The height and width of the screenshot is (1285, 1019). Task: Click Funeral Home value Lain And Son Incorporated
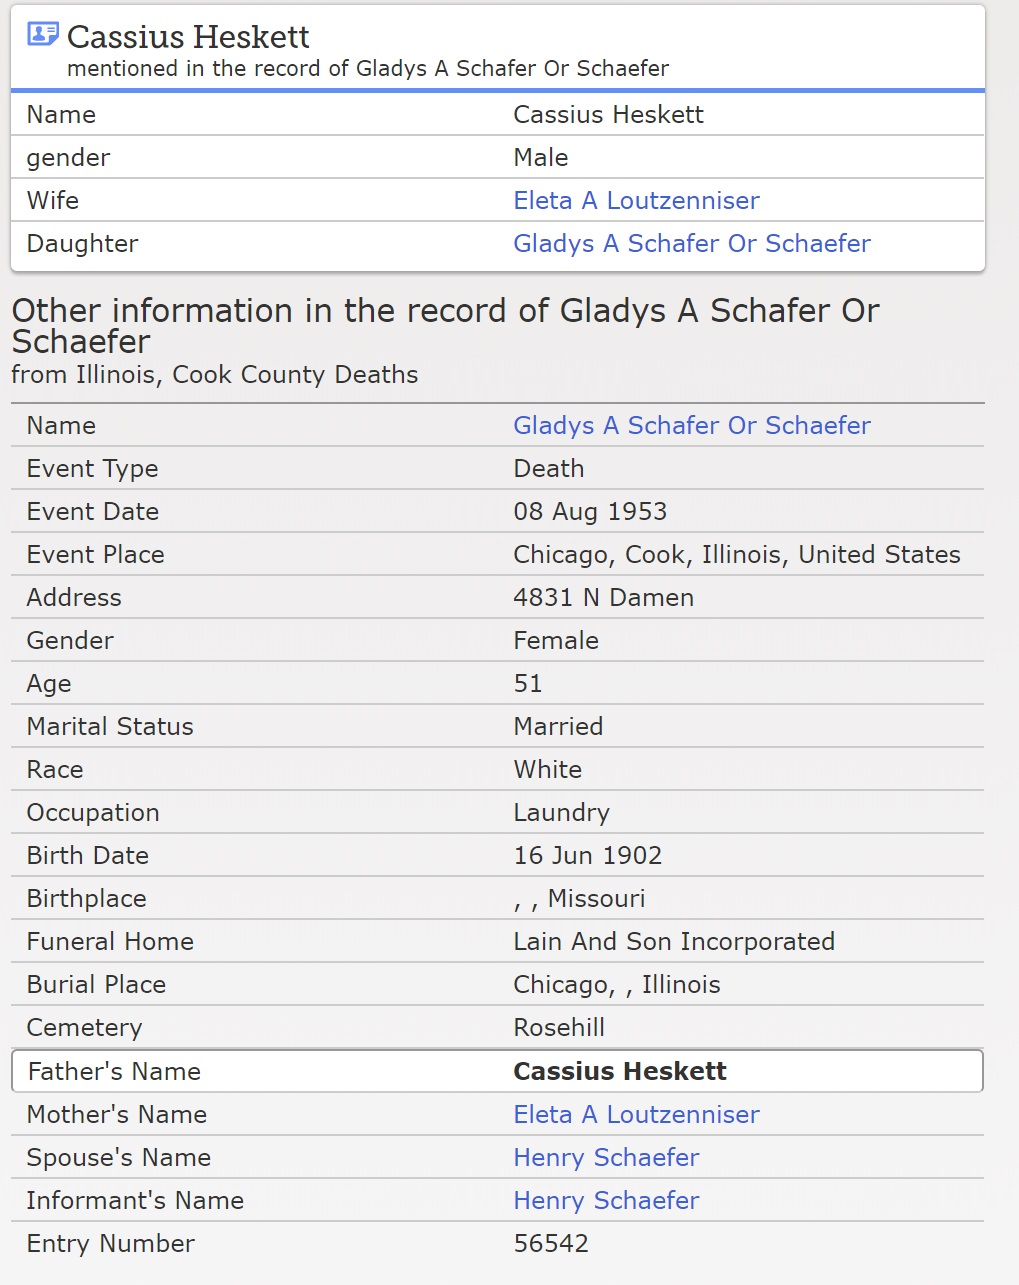tap(673, 942)
